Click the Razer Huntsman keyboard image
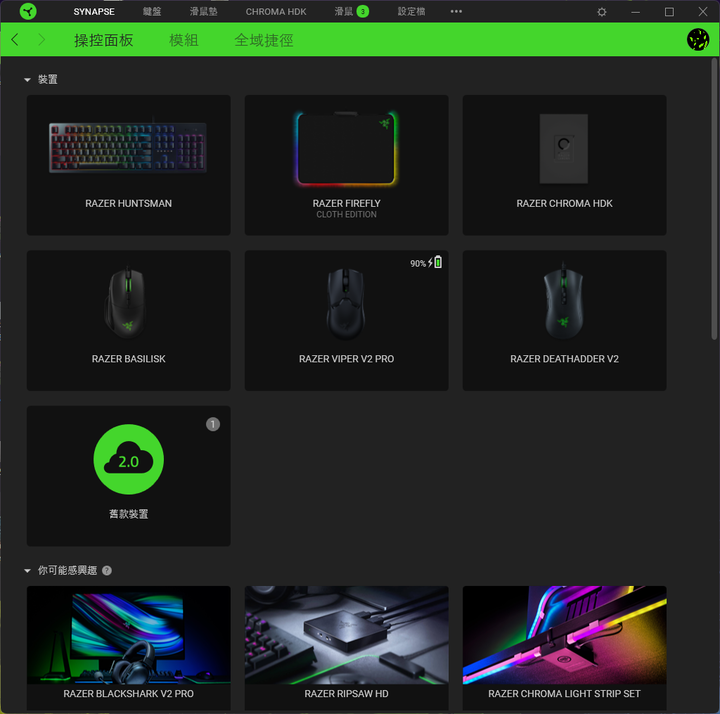Viewport: 720px width, 714px height. [x=128, y=147]
